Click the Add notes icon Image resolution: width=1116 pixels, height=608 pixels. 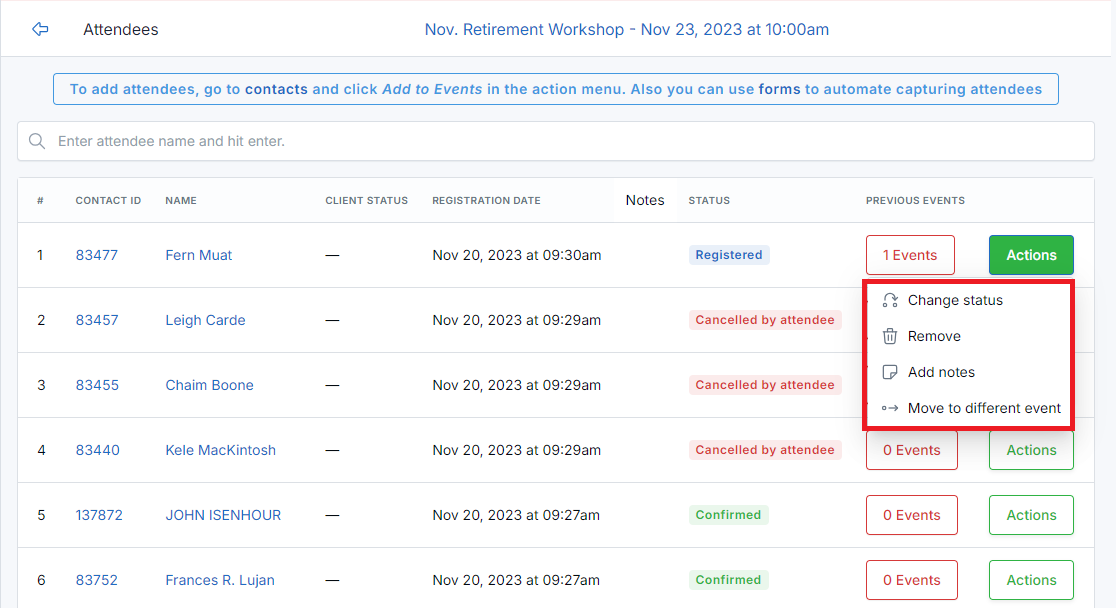pyautogui.click(x=890, y=372)
